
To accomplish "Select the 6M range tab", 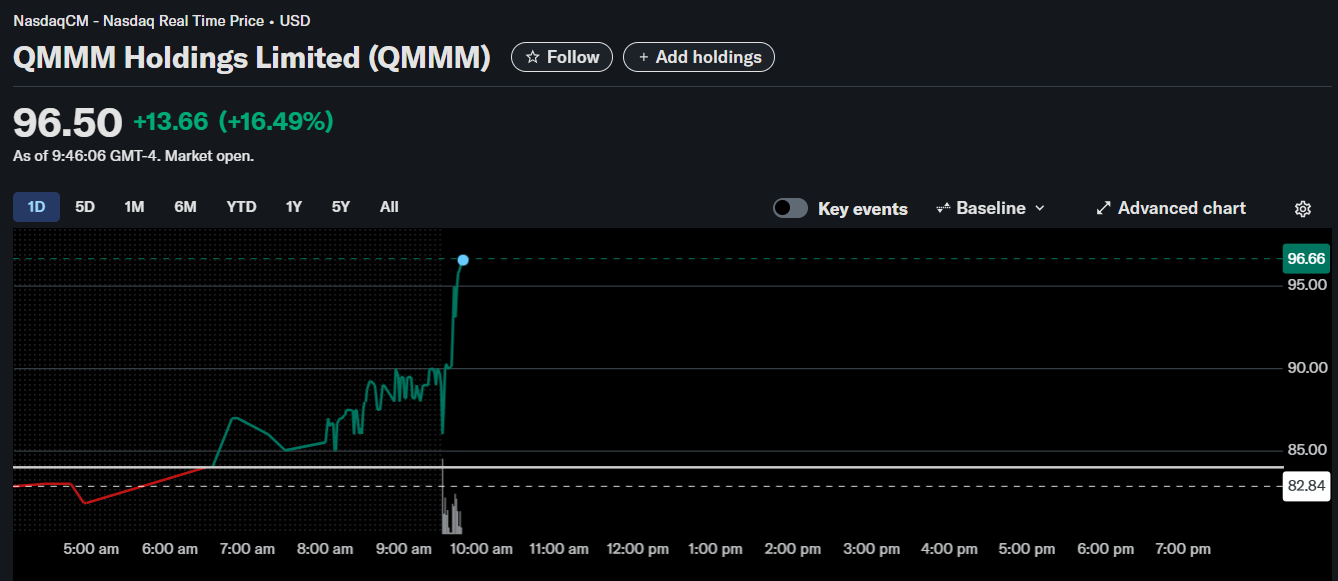I will click(185, 207).
